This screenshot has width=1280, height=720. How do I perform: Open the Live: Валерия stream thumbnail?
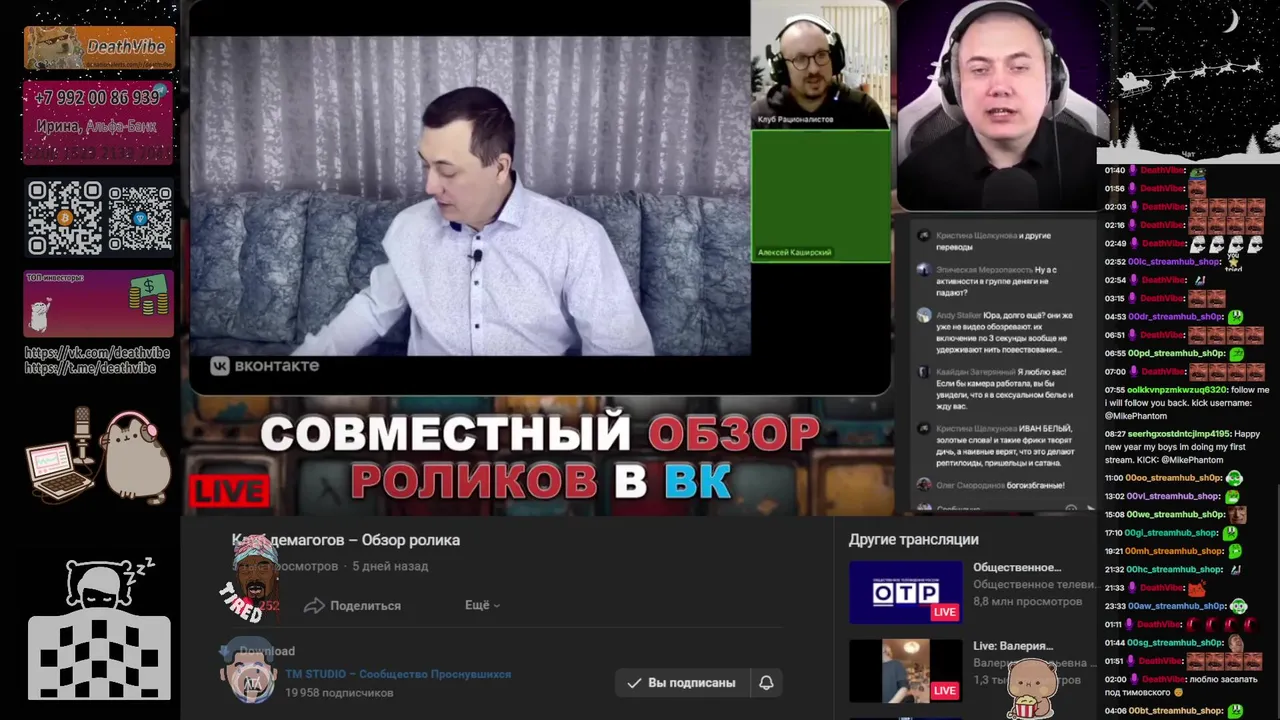[905, 671]
